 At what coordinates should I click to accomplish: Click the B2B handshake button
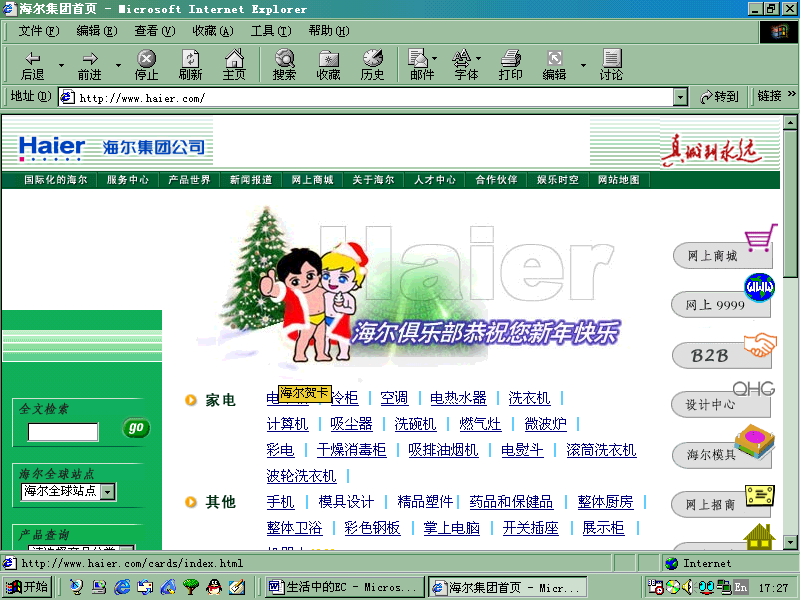[x=721, y=355]
